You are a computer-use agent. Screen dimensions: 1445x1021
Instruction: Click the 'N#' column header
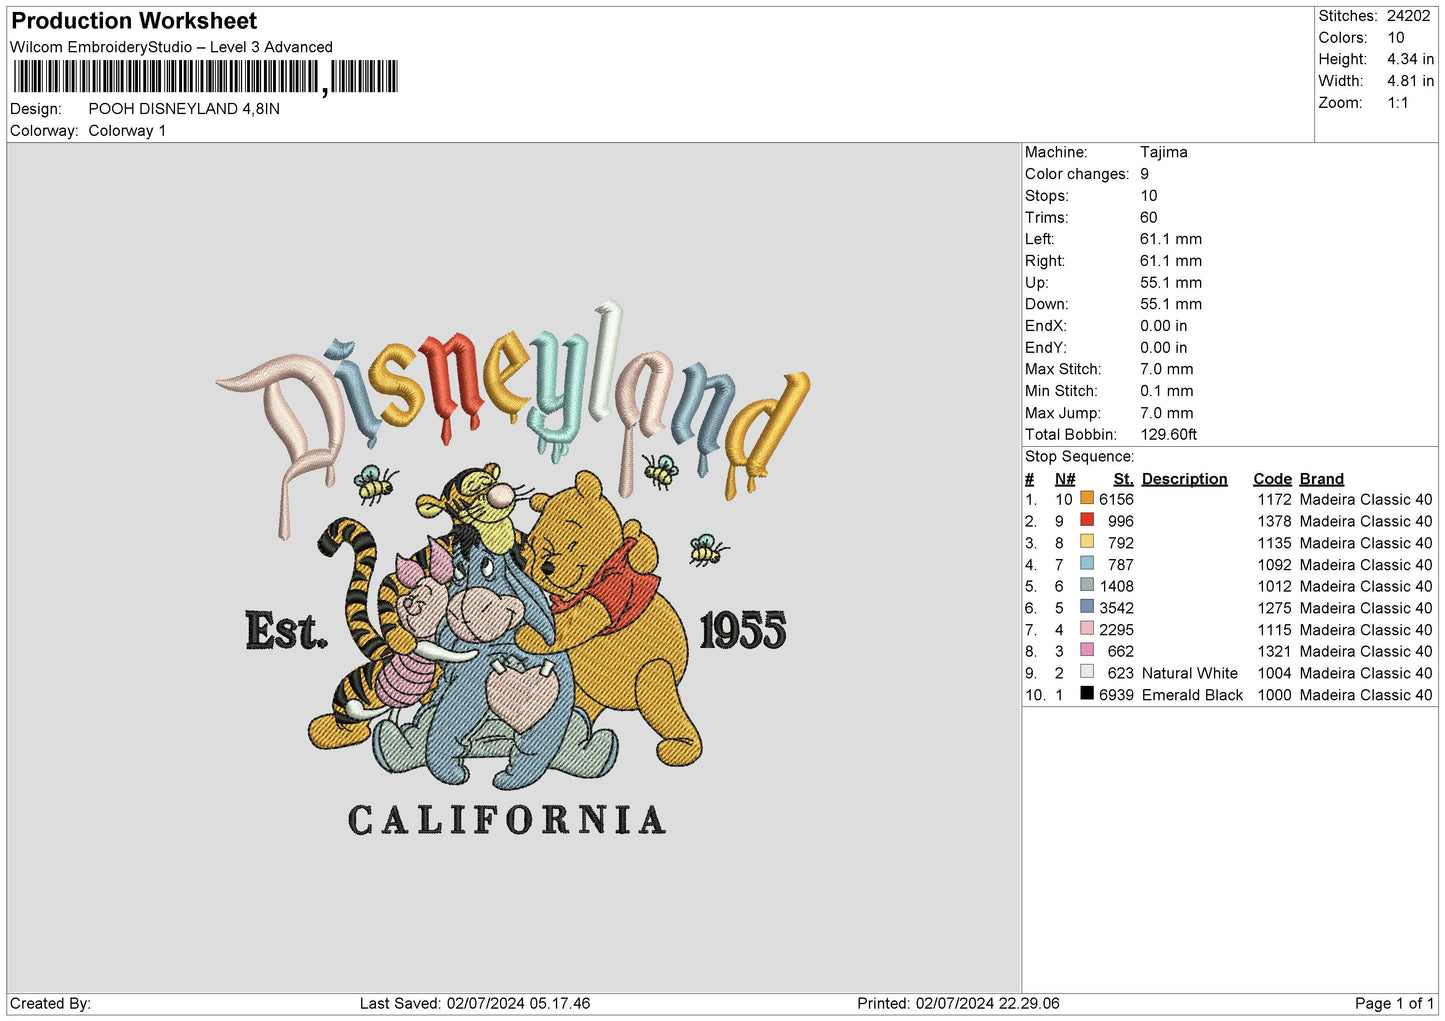(1065, 479)
